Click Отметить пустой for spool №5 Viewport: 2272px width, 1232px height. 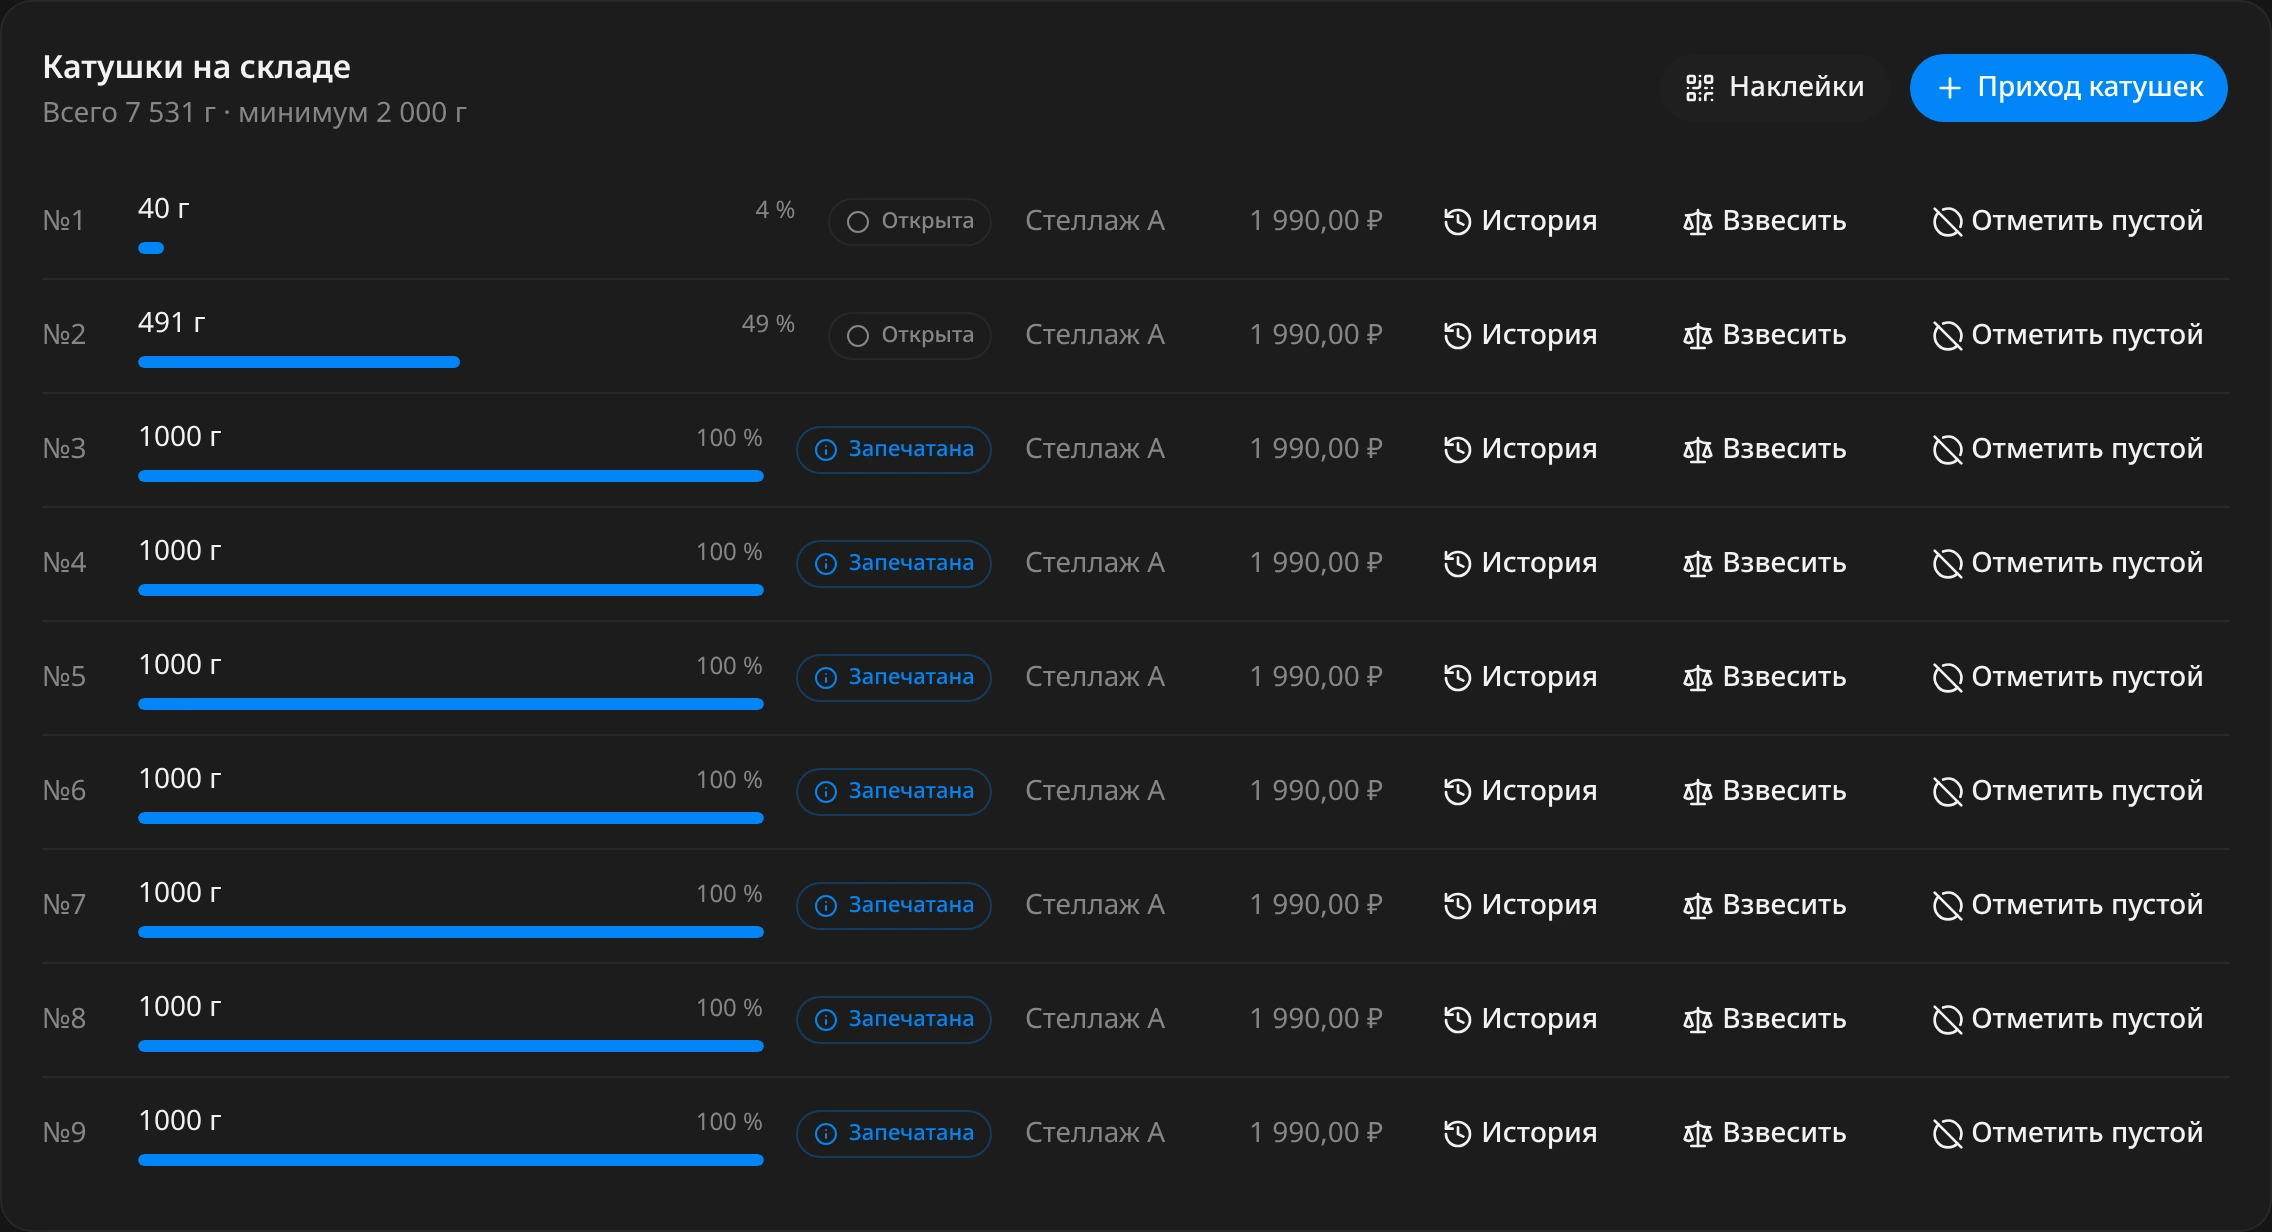[x=2067, y=677]
